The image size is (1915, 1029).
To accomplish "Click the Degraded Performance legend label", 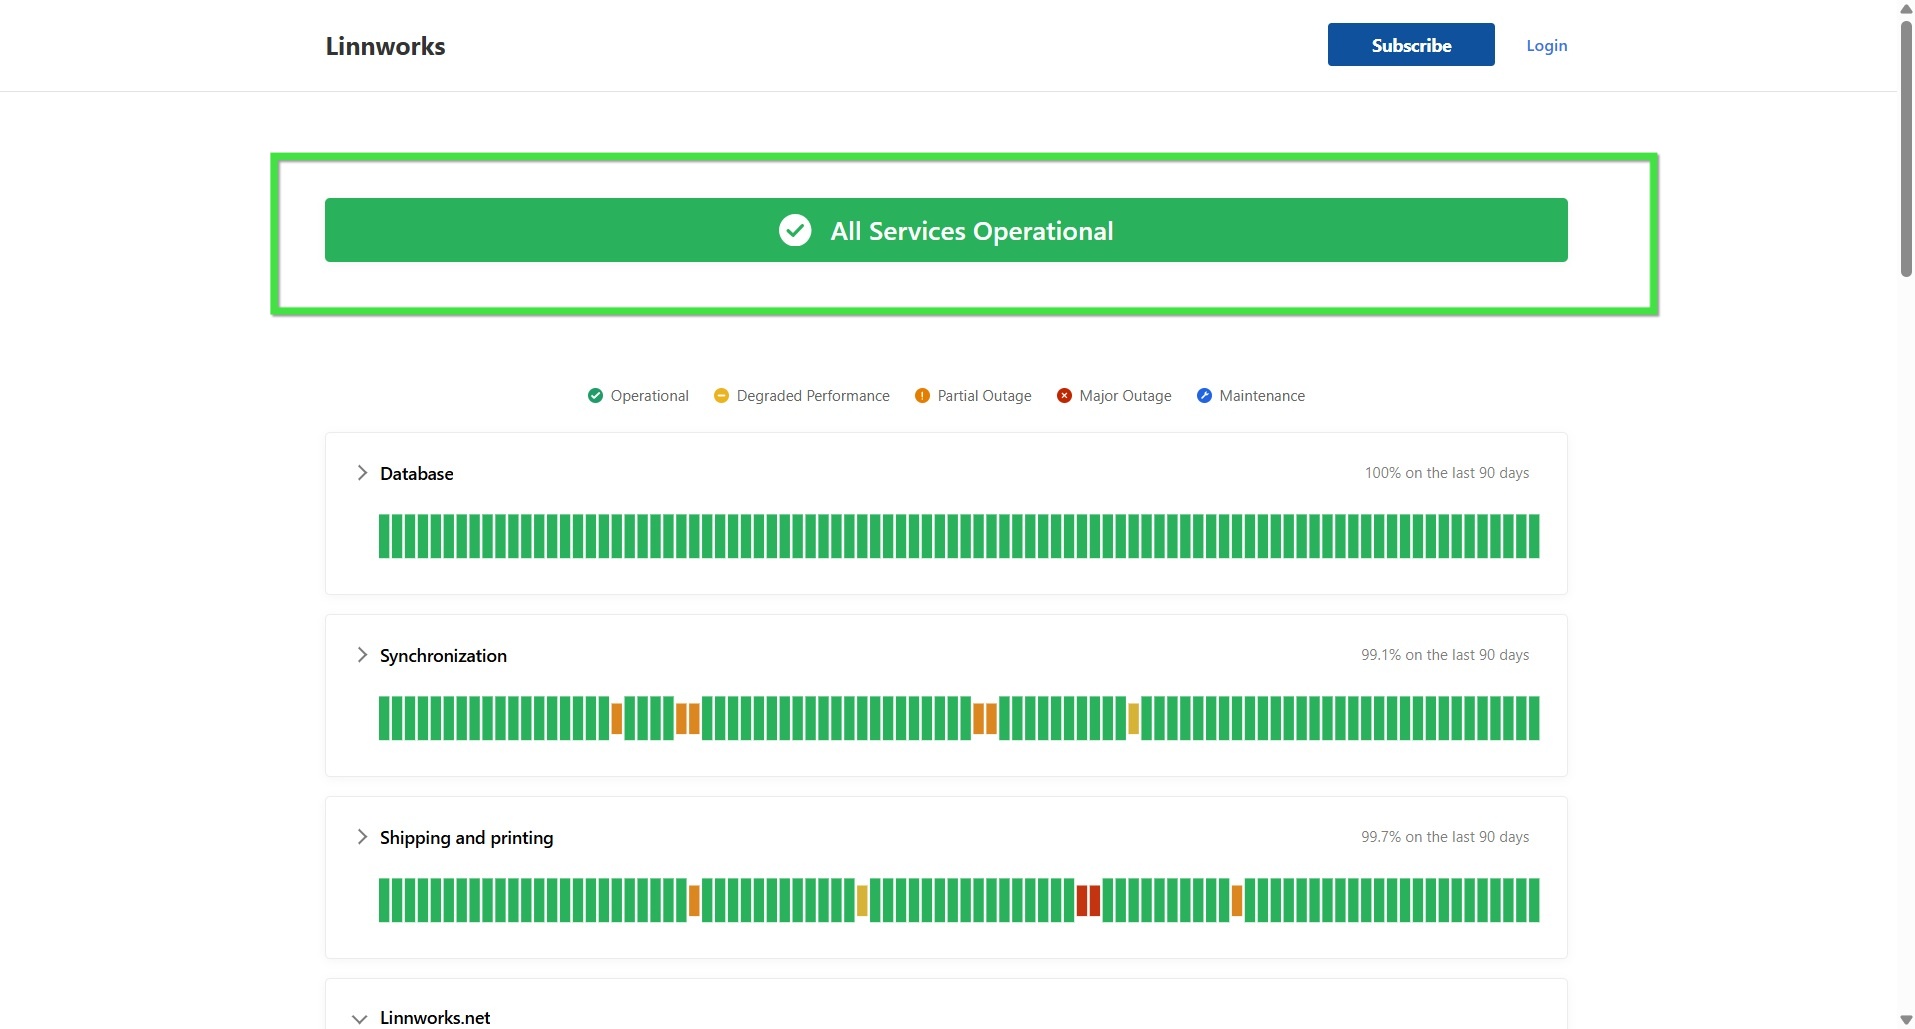I will (813, 396).
